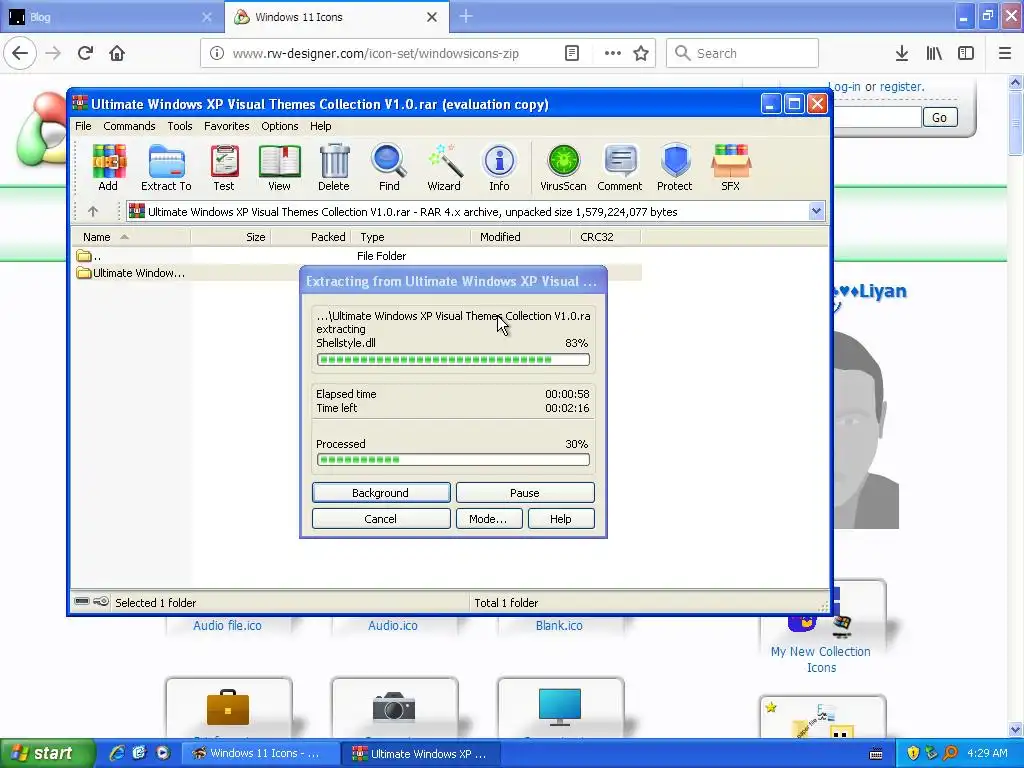Open the WinRAR Help menu
The width and height of the screenshot is (1024, 768).
321,126
